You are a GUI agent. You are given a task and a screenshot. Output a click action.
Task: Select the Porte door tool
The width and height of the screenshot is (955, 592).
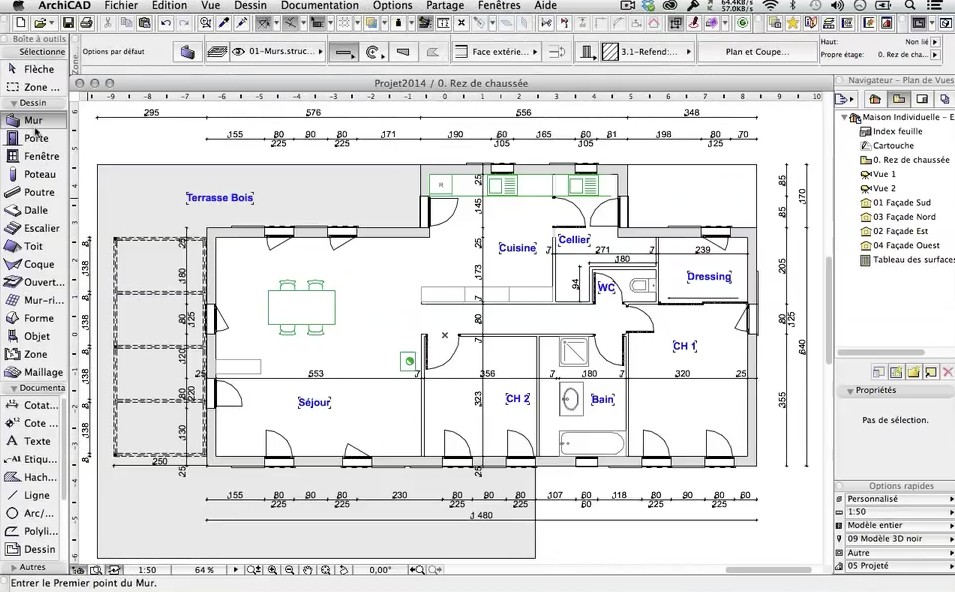[x=33, y=138]
